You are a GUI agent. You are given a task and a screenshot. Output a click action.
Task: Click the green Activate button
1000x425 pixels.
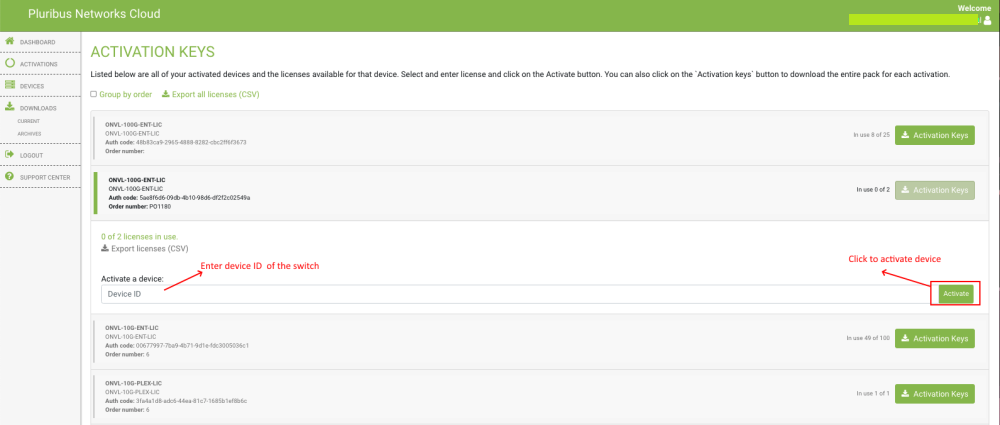coord(955,294)
